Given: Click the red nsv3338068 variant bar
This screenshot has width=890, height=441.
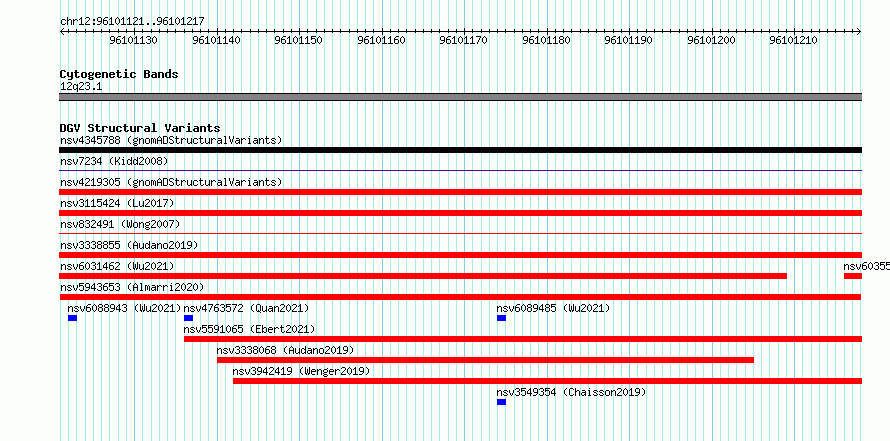Looking at the screenshot, I should [x=485, y=360].
